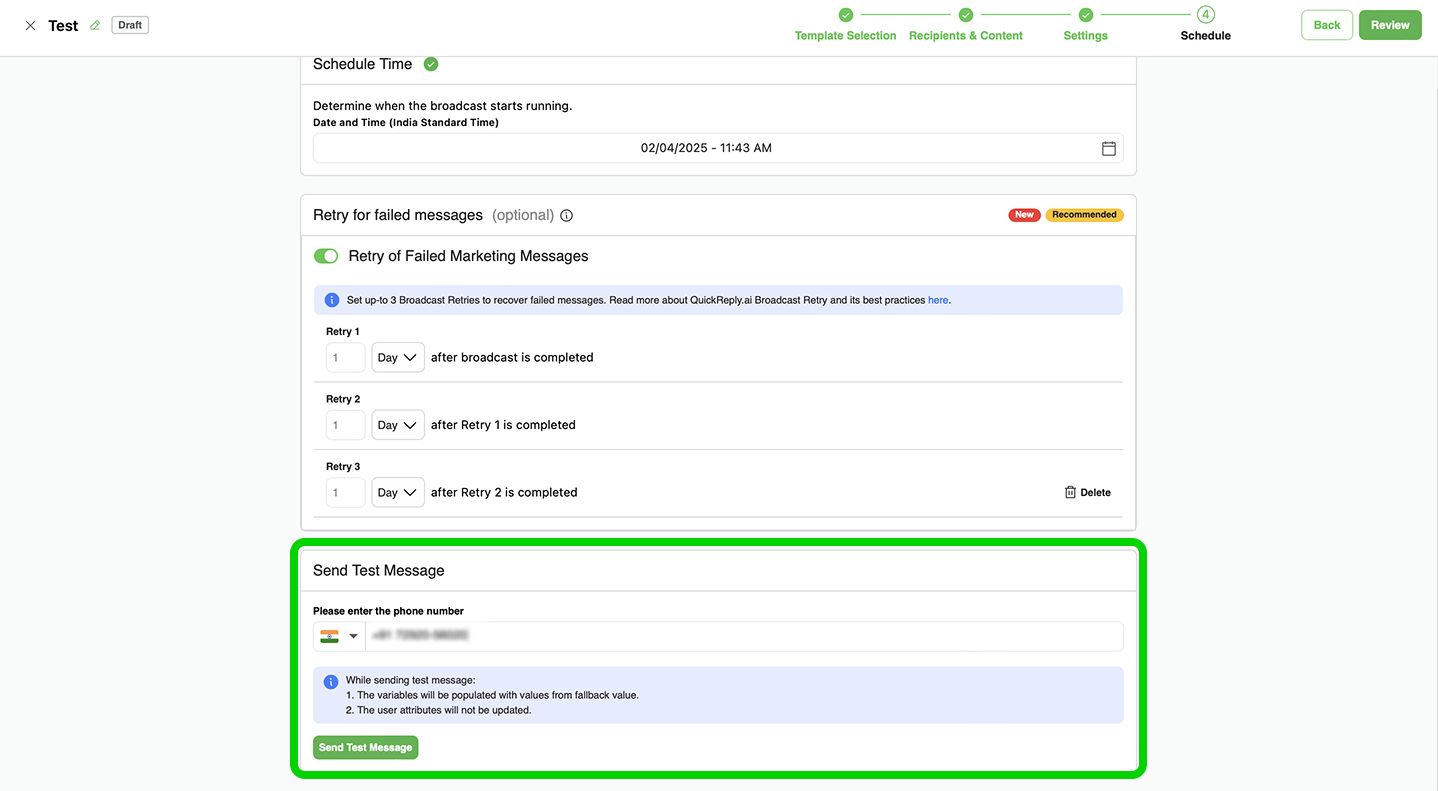
Task: Click the trash icon for Retry 3
Action: pos(1070,492)
